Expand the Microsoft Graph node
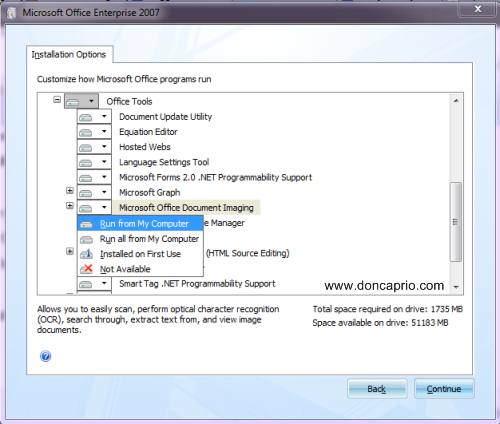Screen dimensions: 500x424 click(70, 191)
